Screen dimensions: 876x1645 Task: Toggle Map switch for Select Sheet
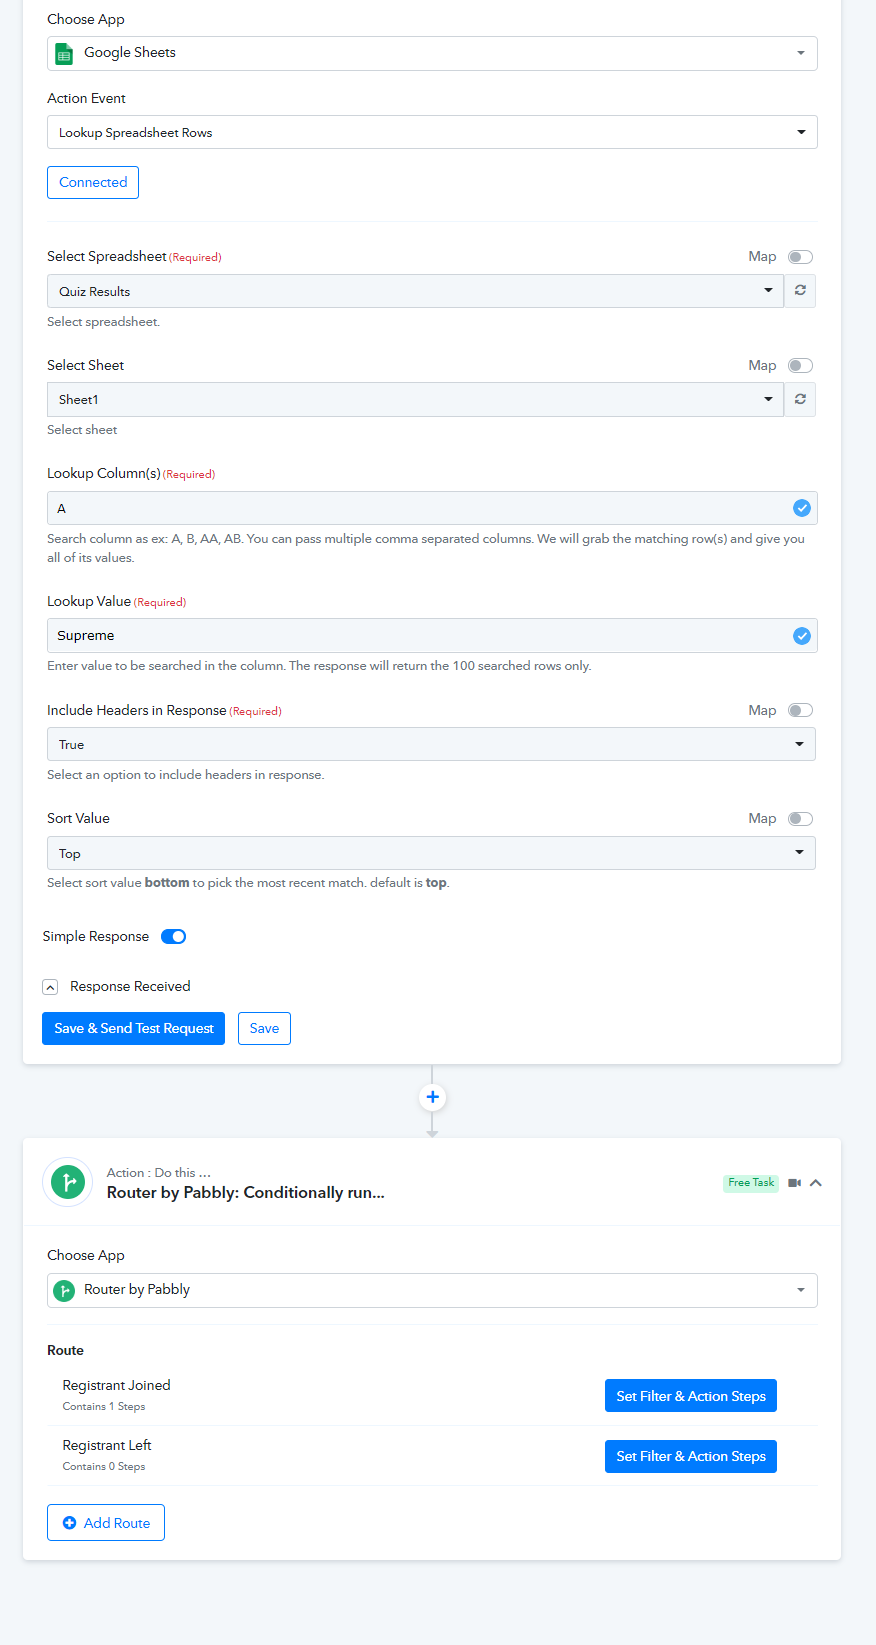coord(800,365)
